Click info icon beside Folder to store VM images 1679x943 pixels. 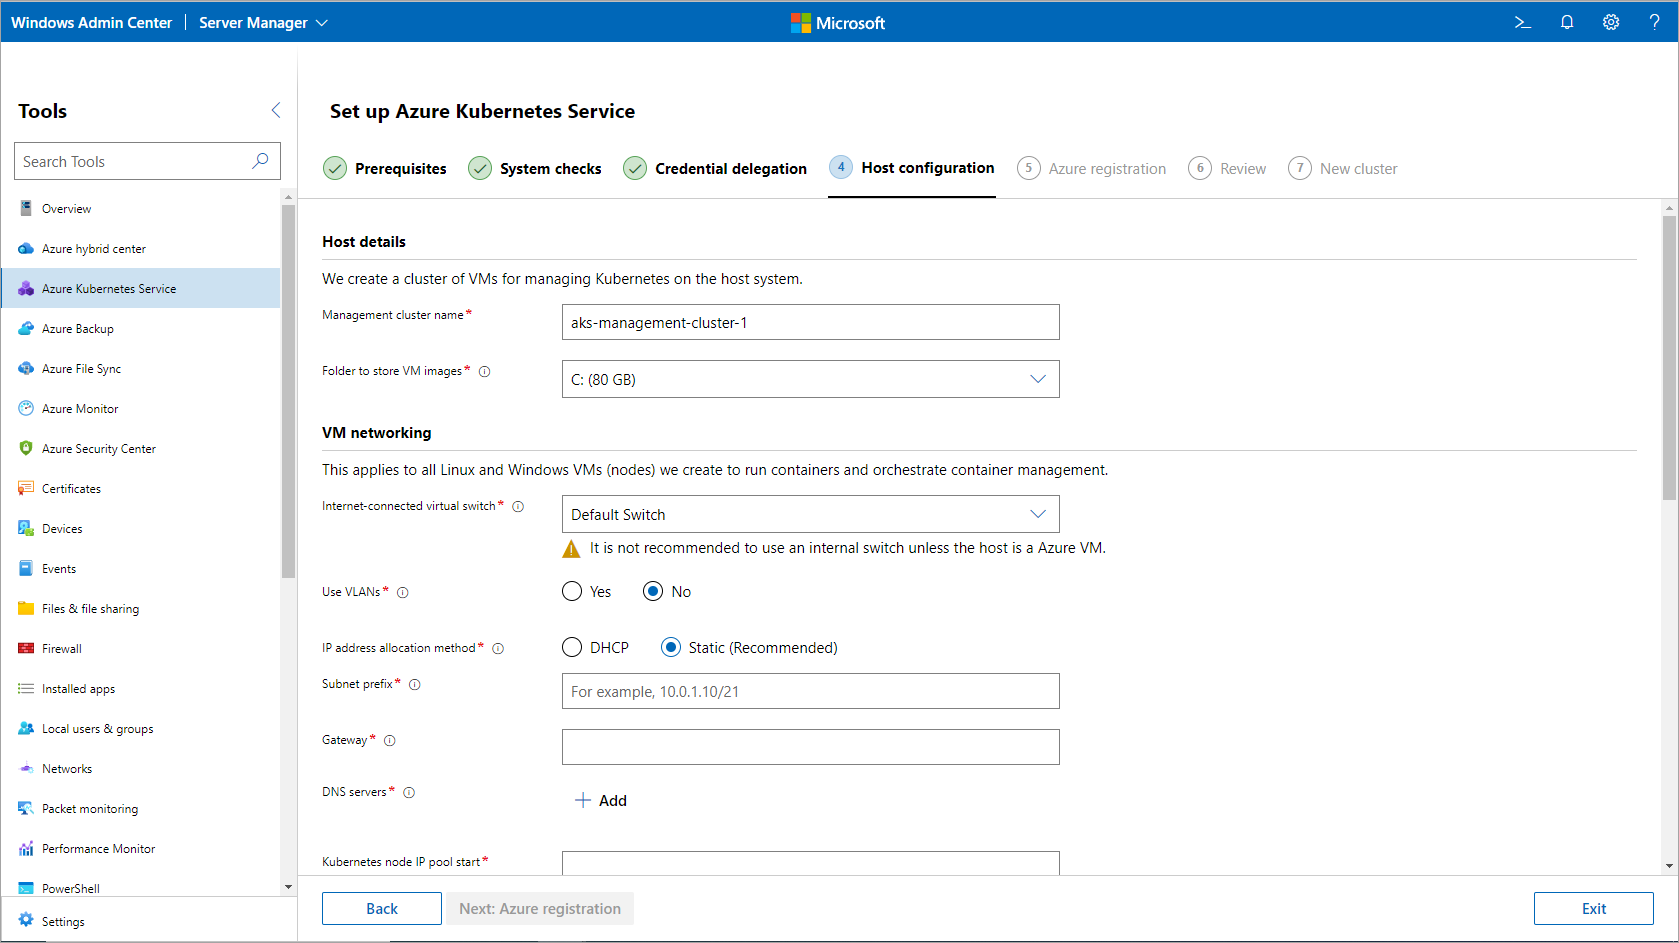(485, 372)
